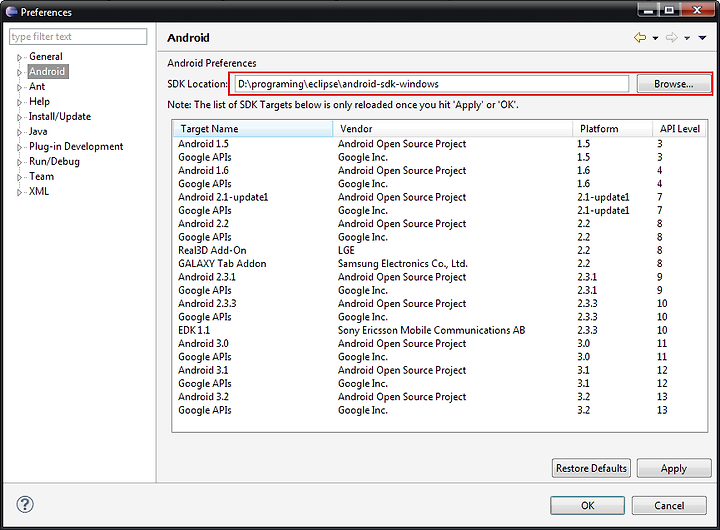The width and height of the screenshot is (720, 530).
Task: Select the Android 3.2 target row
Action: point(440,397)
